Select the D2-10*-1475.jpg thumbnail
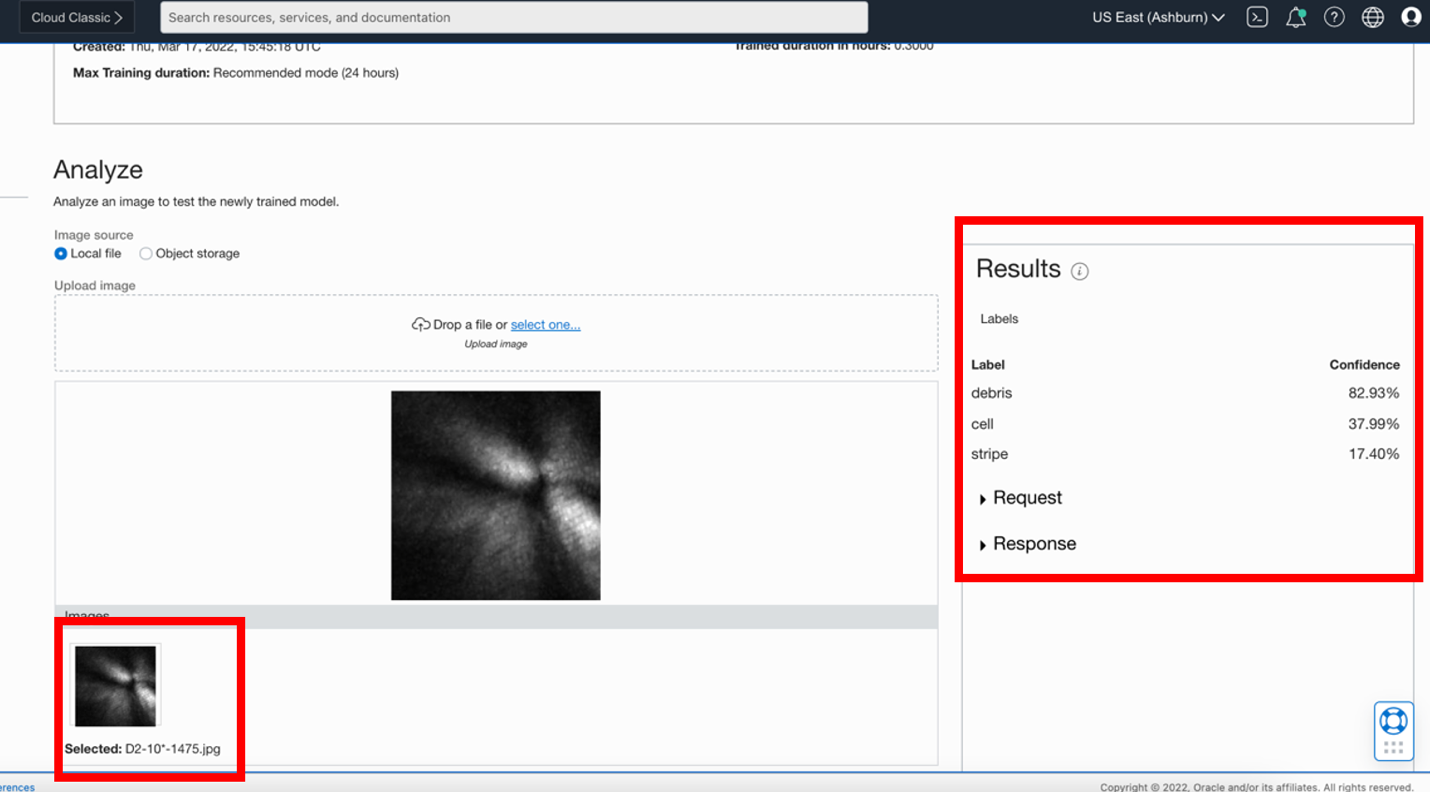Image resolution: width=1430 pixels, height=797 pixels. pyautogui.click(x=114, y=684)
